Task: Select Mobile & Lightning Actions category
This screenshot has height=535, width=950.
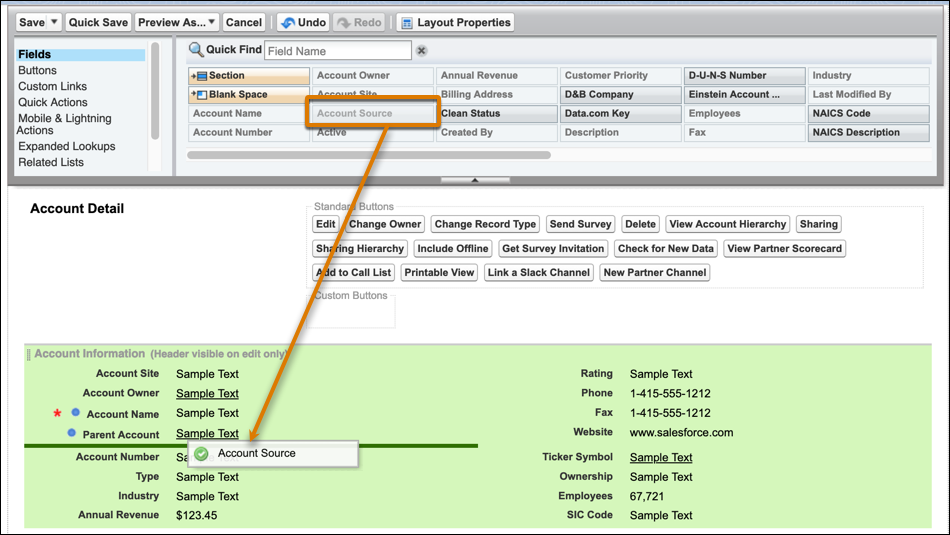Action: point(64,124)
